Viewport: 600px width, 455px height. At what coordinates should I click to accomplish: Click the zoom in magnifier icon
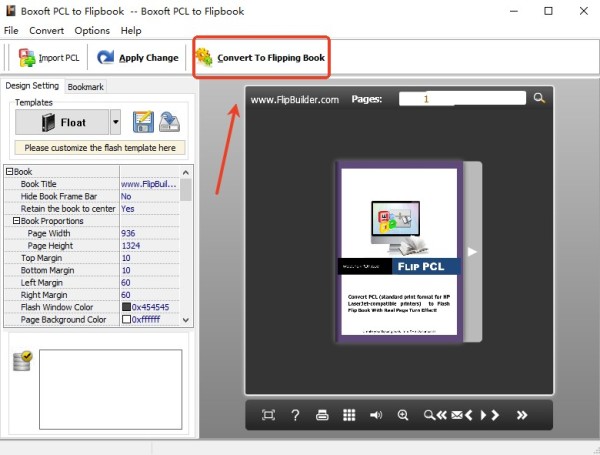[x=403, y=415]
